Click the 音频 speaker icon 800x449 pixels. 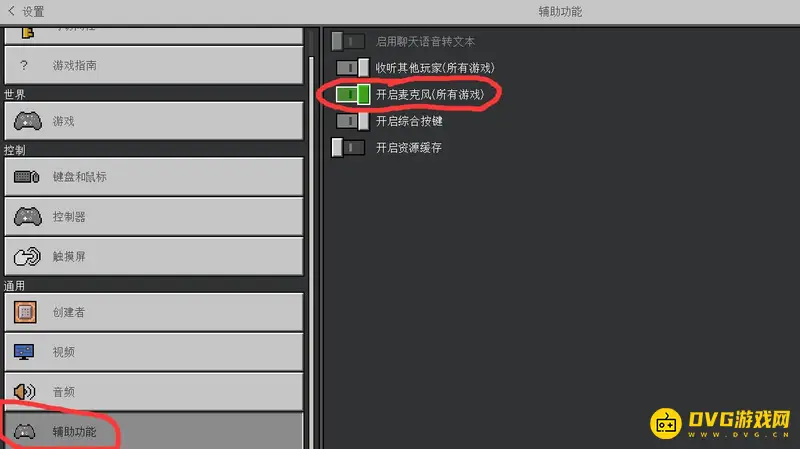pos(24,391)
